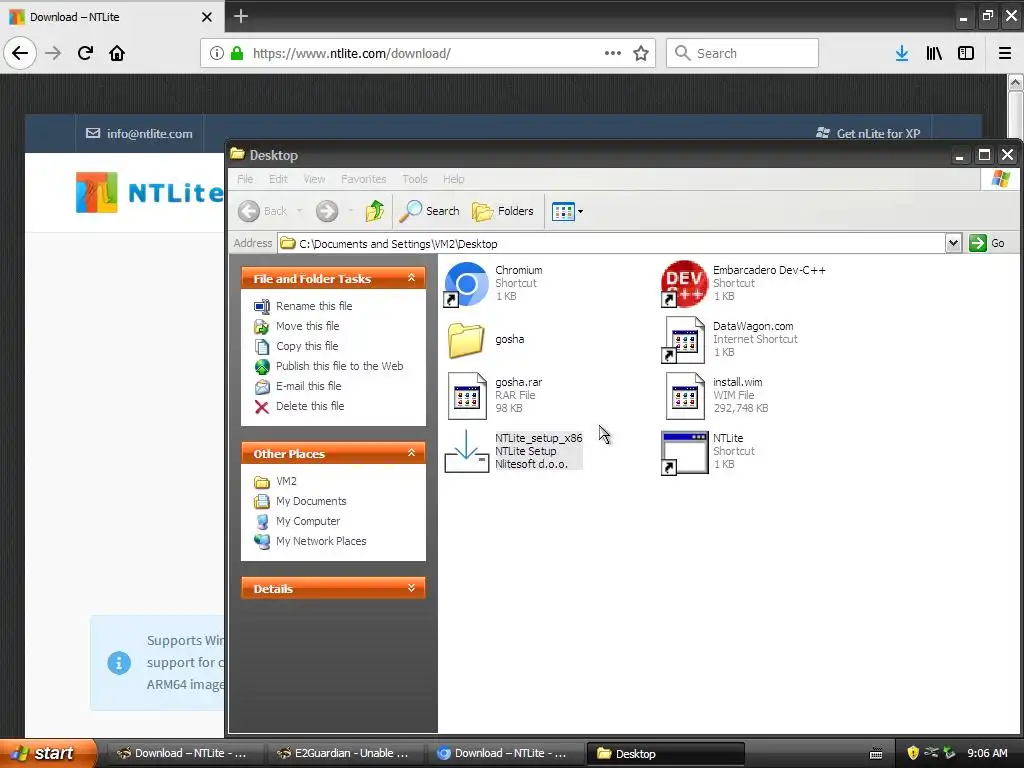Toggle the Firefox sidebar icon
1024x768 pixels.
click(x=966, y=53)
